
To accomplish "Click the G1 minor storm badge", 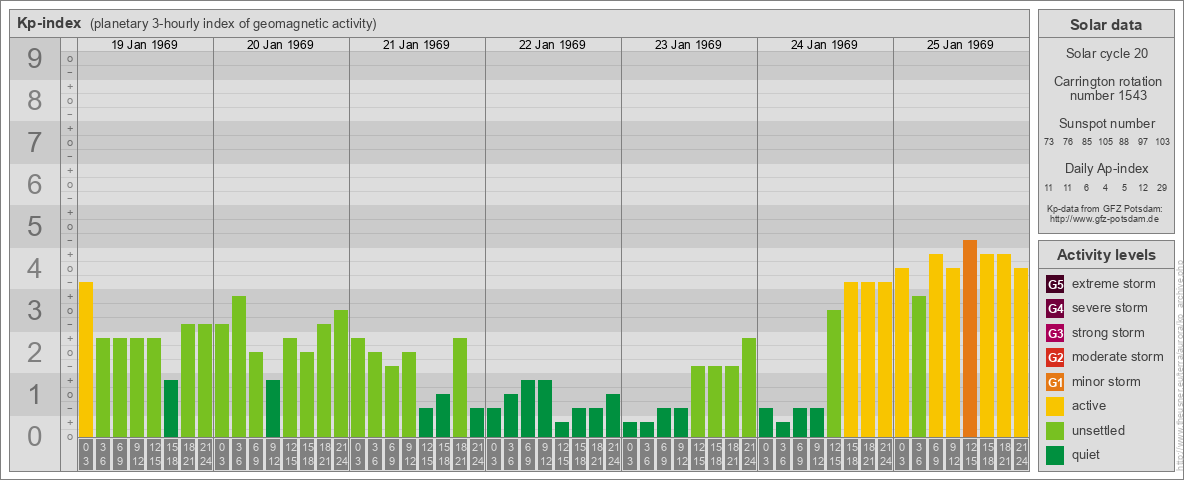I will 1055,382.
